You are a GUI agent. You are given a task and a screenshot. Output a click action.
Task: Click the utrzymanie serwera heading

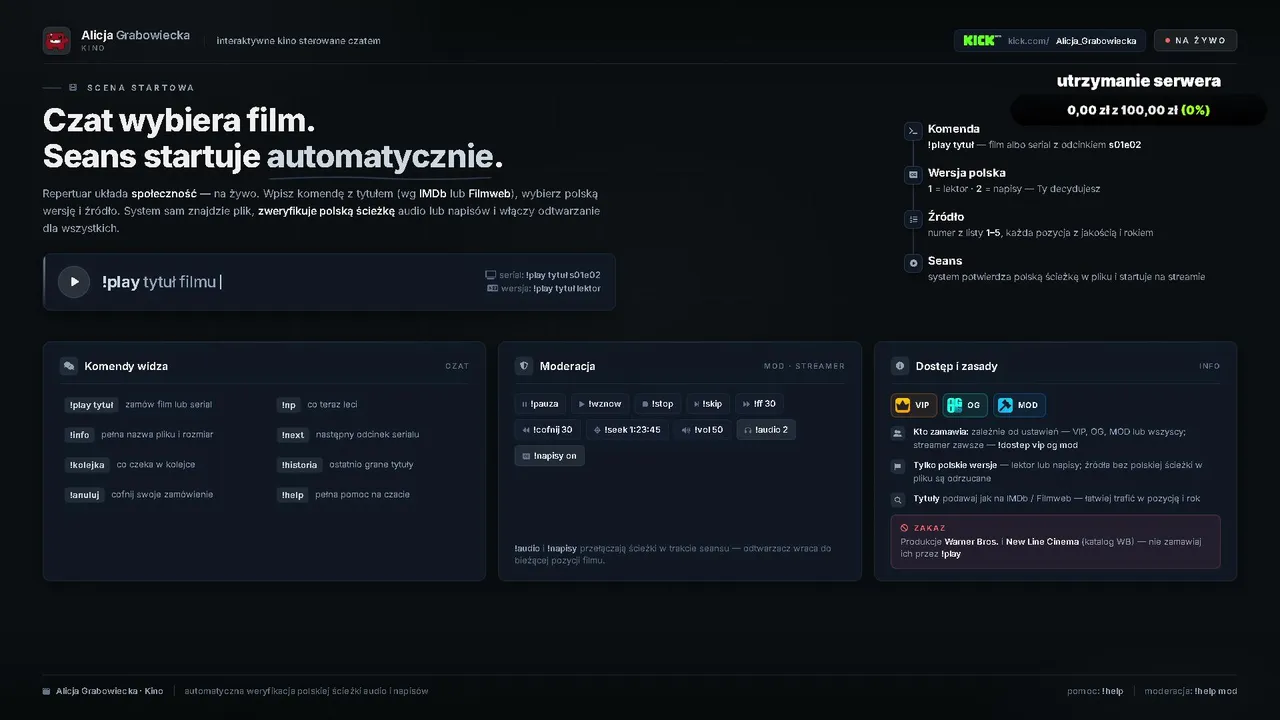click(1138, 81)
